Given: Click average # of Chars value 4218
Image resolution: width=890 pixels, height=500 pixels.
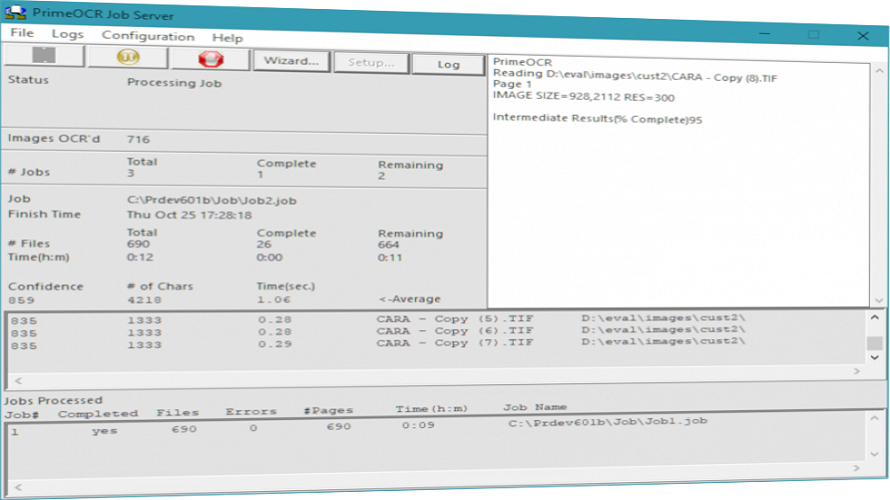Looking at the screenshot, I should 144,300.
